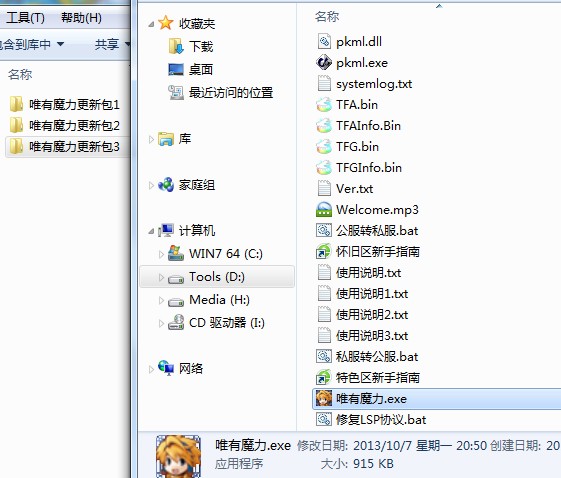Viewport: 561px width, 478px height.
Task: Open the 共享 dropdown in back window
Action: pos(112,44)
